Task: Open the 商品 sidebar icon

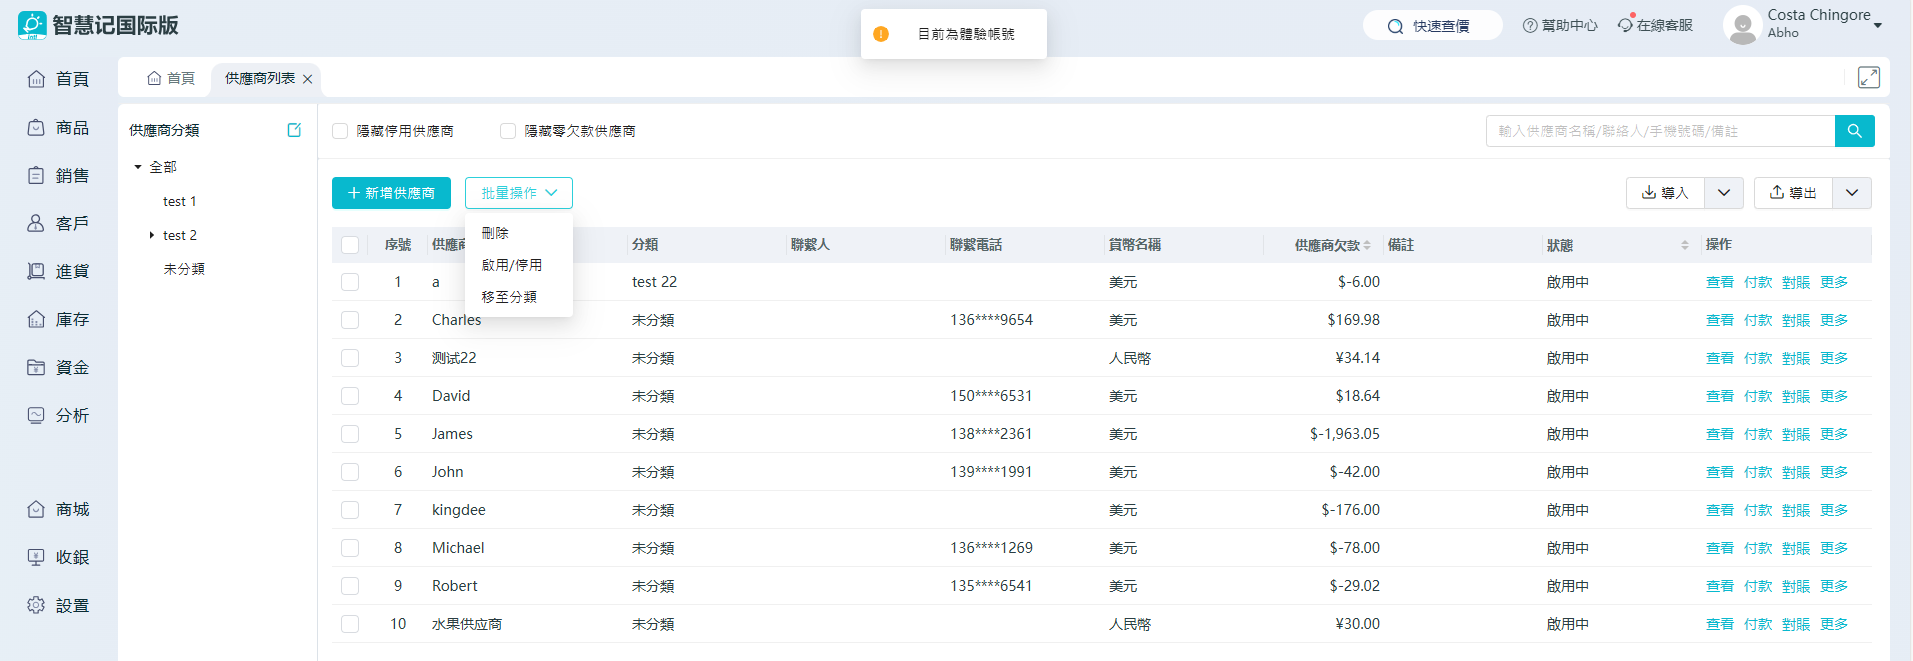Action: (x=36, y=128)
